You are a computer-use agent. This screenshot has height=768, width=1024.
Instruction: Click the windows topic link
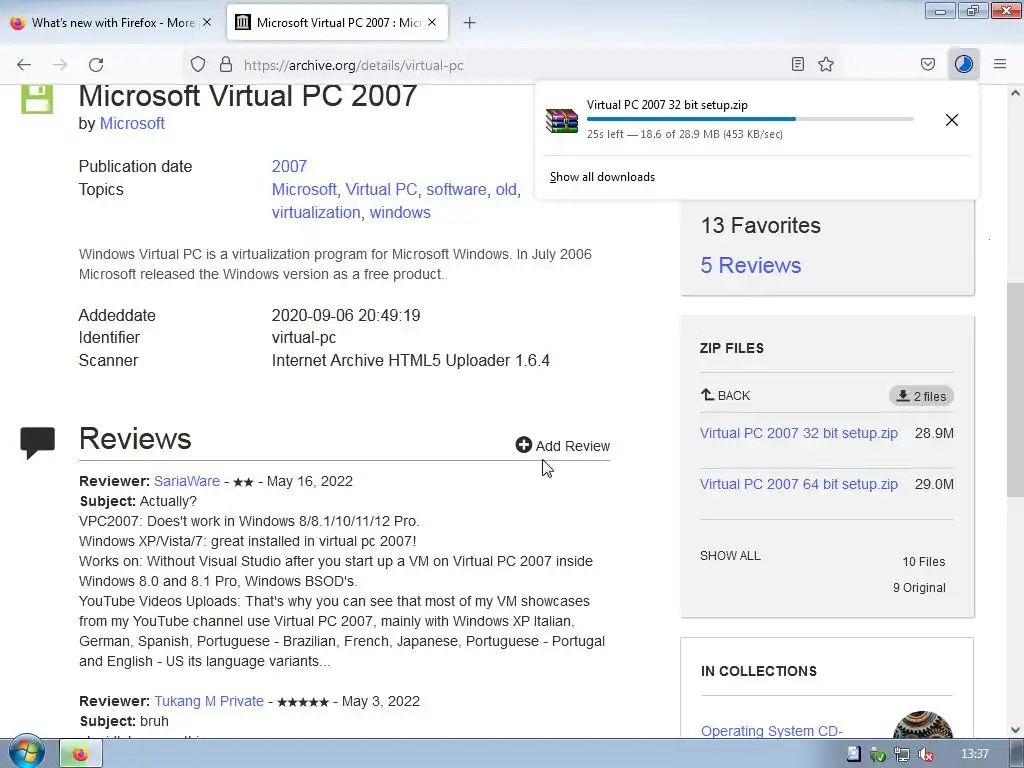pos(400,212)
